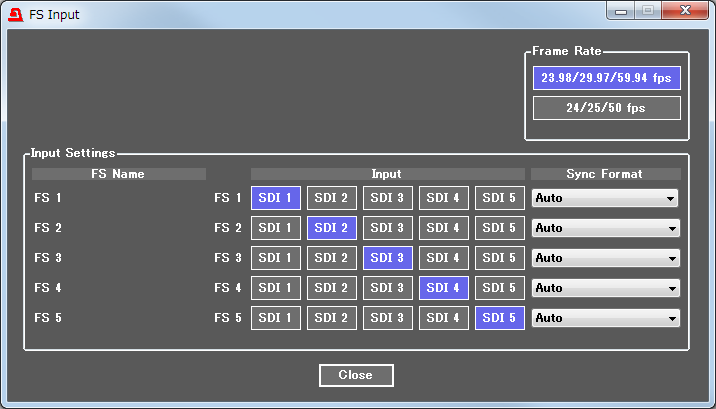The height and width of the screenshot is (409, 716).
Task: Open FS 1 Sync Format dropdown
Action: click(604, 198)
